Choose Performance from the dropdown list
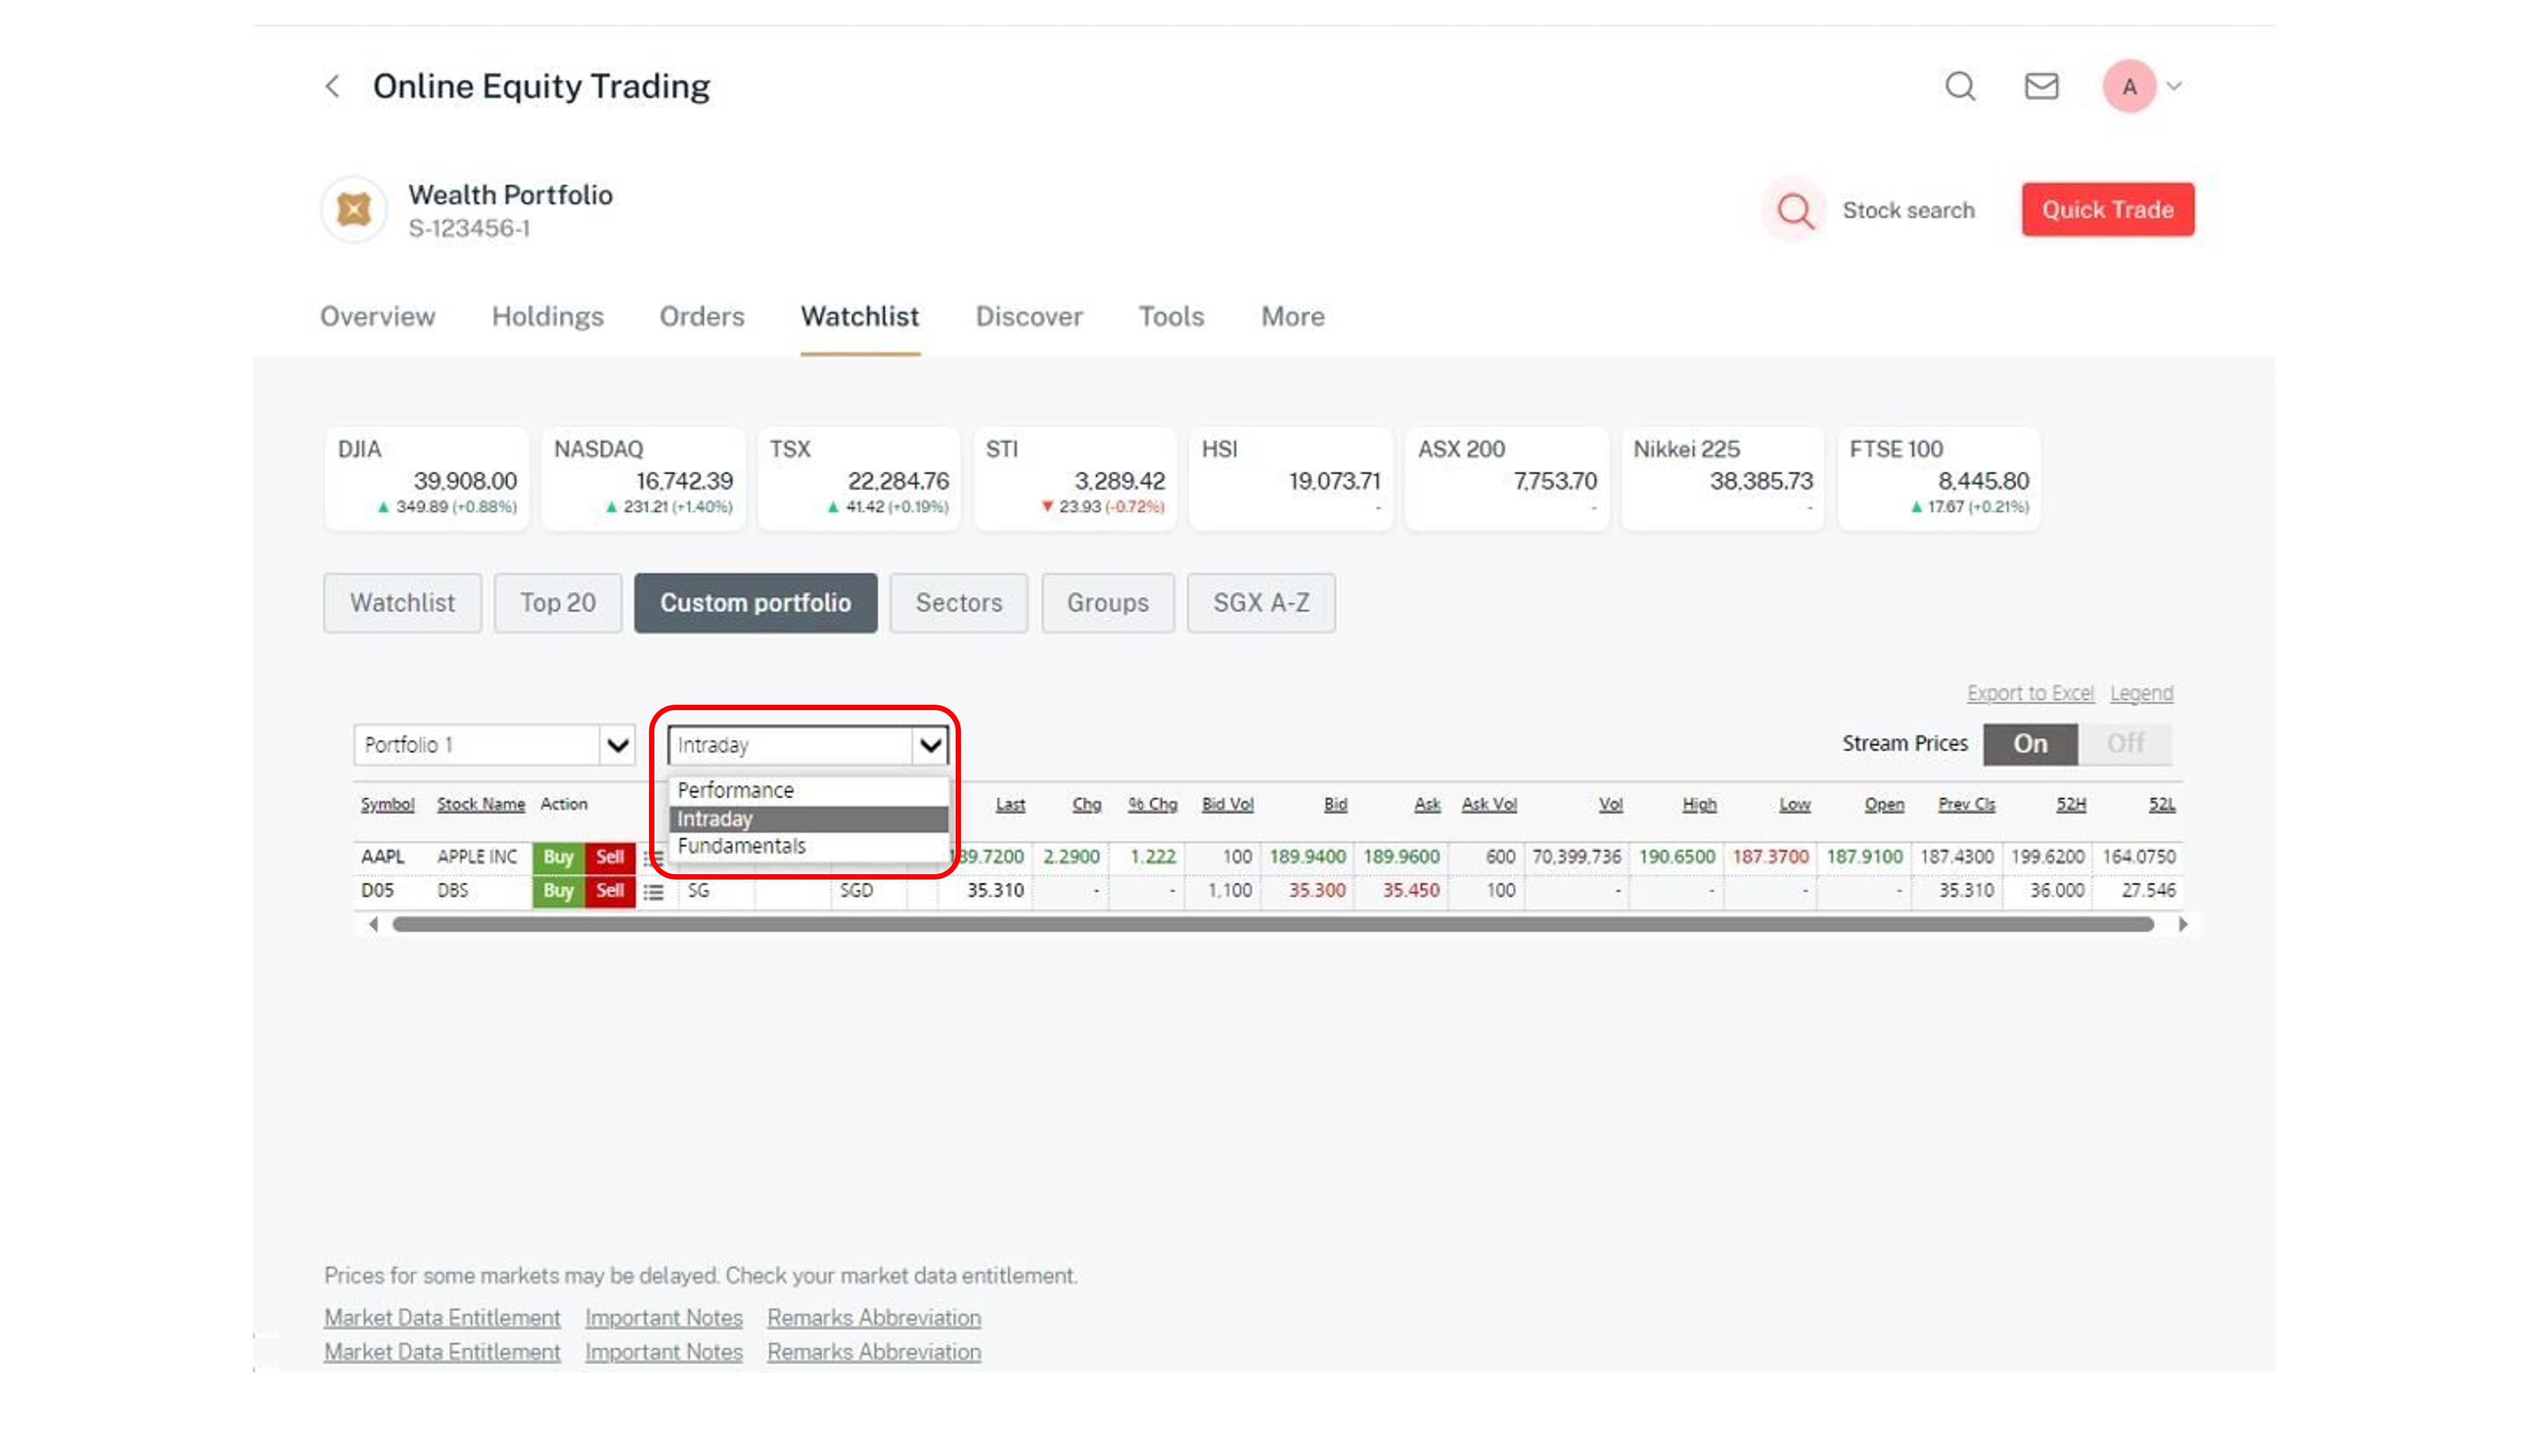Screen dimensions: 2528x1456 [808, 790]
